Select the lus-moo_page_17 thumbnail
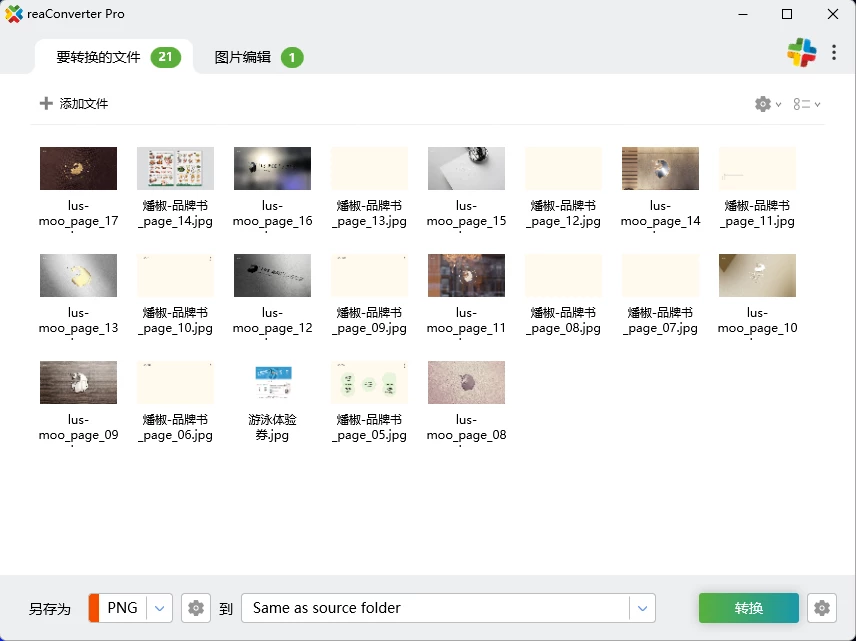The width and height of the screenshot is (856, 641). point(78,167)
